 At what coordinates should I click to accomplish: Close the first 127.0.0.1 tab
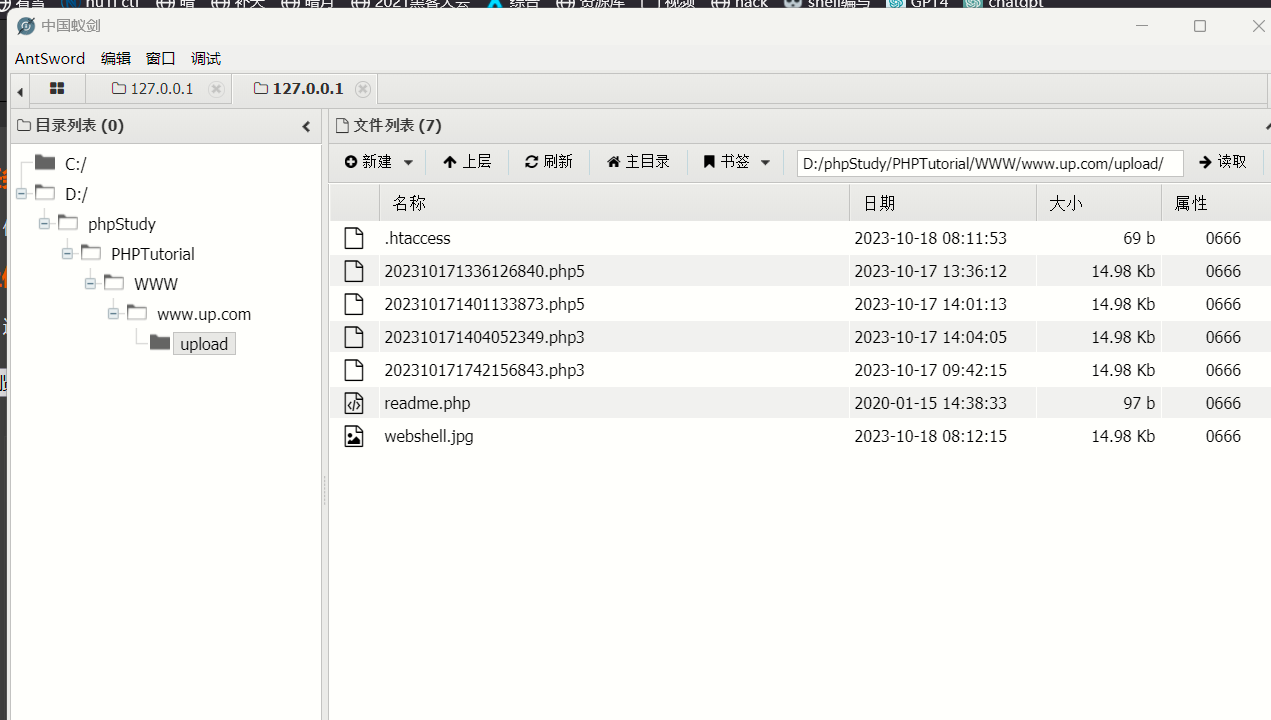tap(216, 89)
